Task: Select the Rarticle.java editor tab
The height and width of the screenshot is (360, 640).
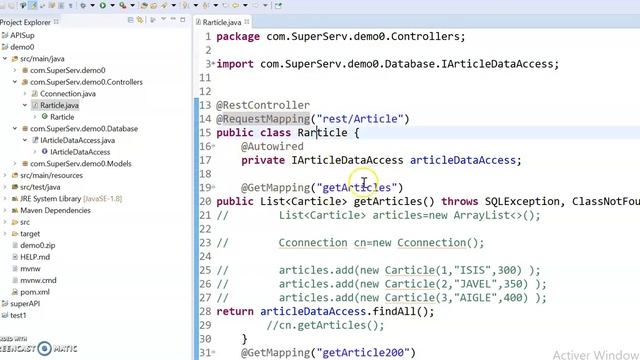Action: [x=222, y=22]
